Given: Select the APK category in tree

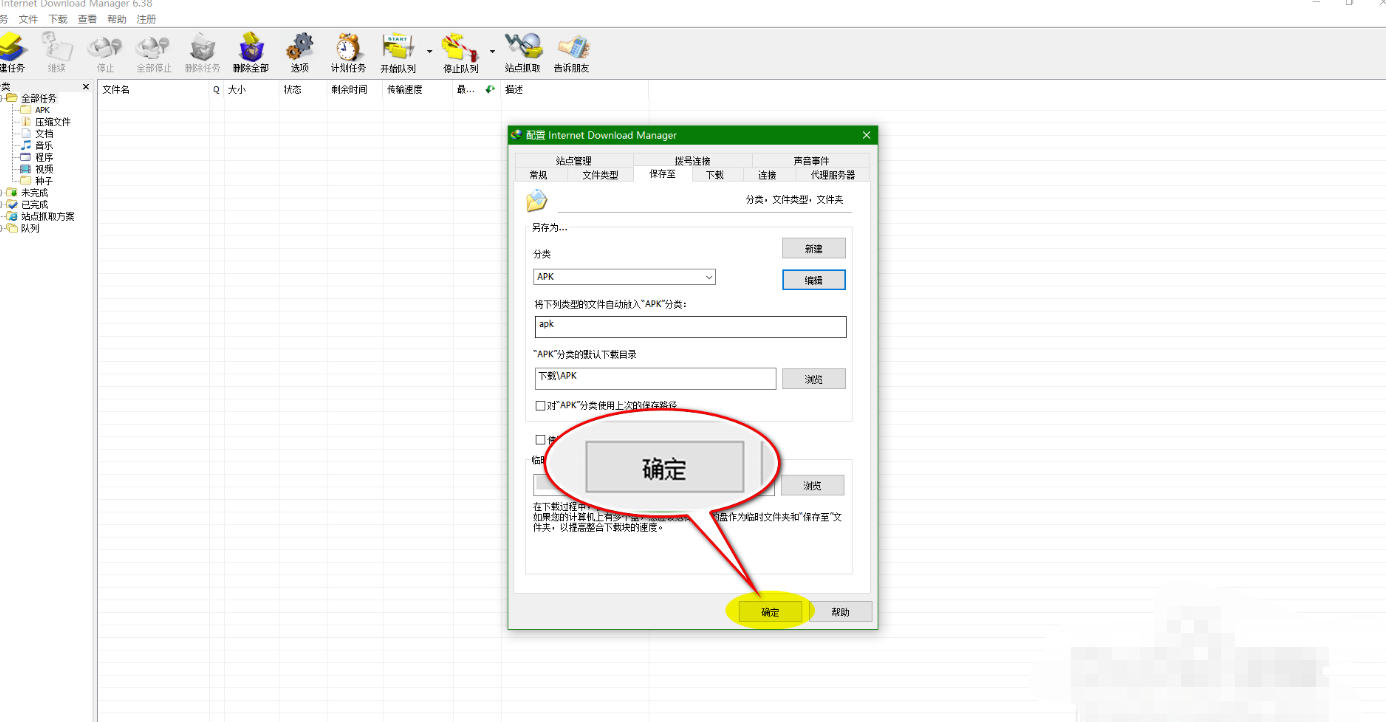Looking at the screenshot, I should point(42,110).
